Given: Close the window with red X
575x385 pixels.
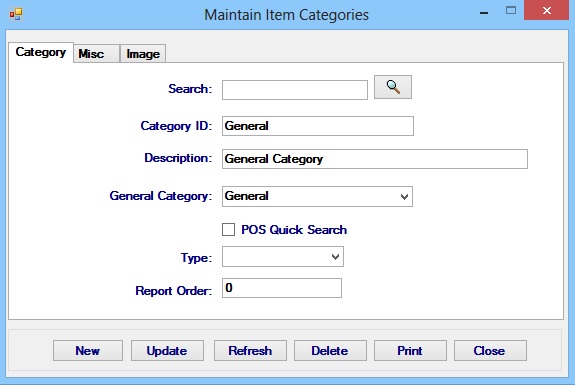Looking at the screenshot, I should coord(546,11).
